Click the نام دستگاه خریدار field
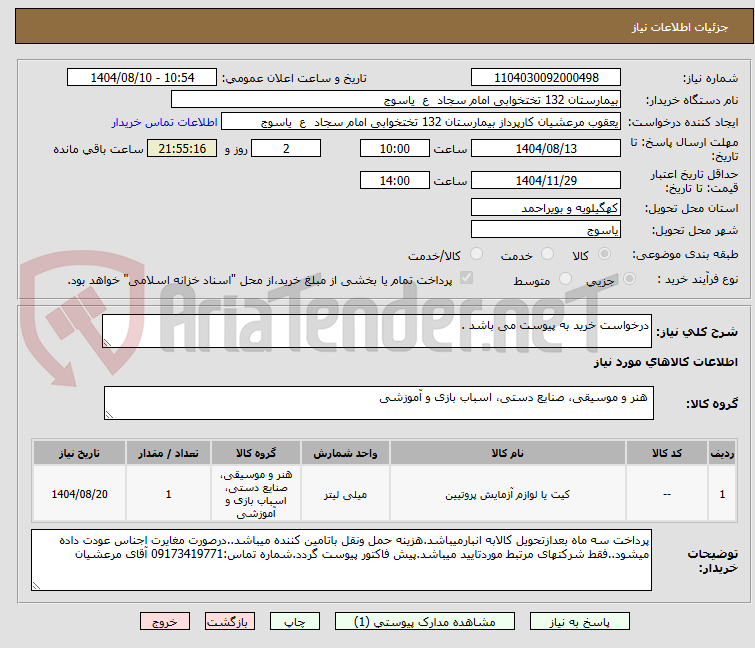Viewport: 755px width, 648px height. (x=396, y=100)
